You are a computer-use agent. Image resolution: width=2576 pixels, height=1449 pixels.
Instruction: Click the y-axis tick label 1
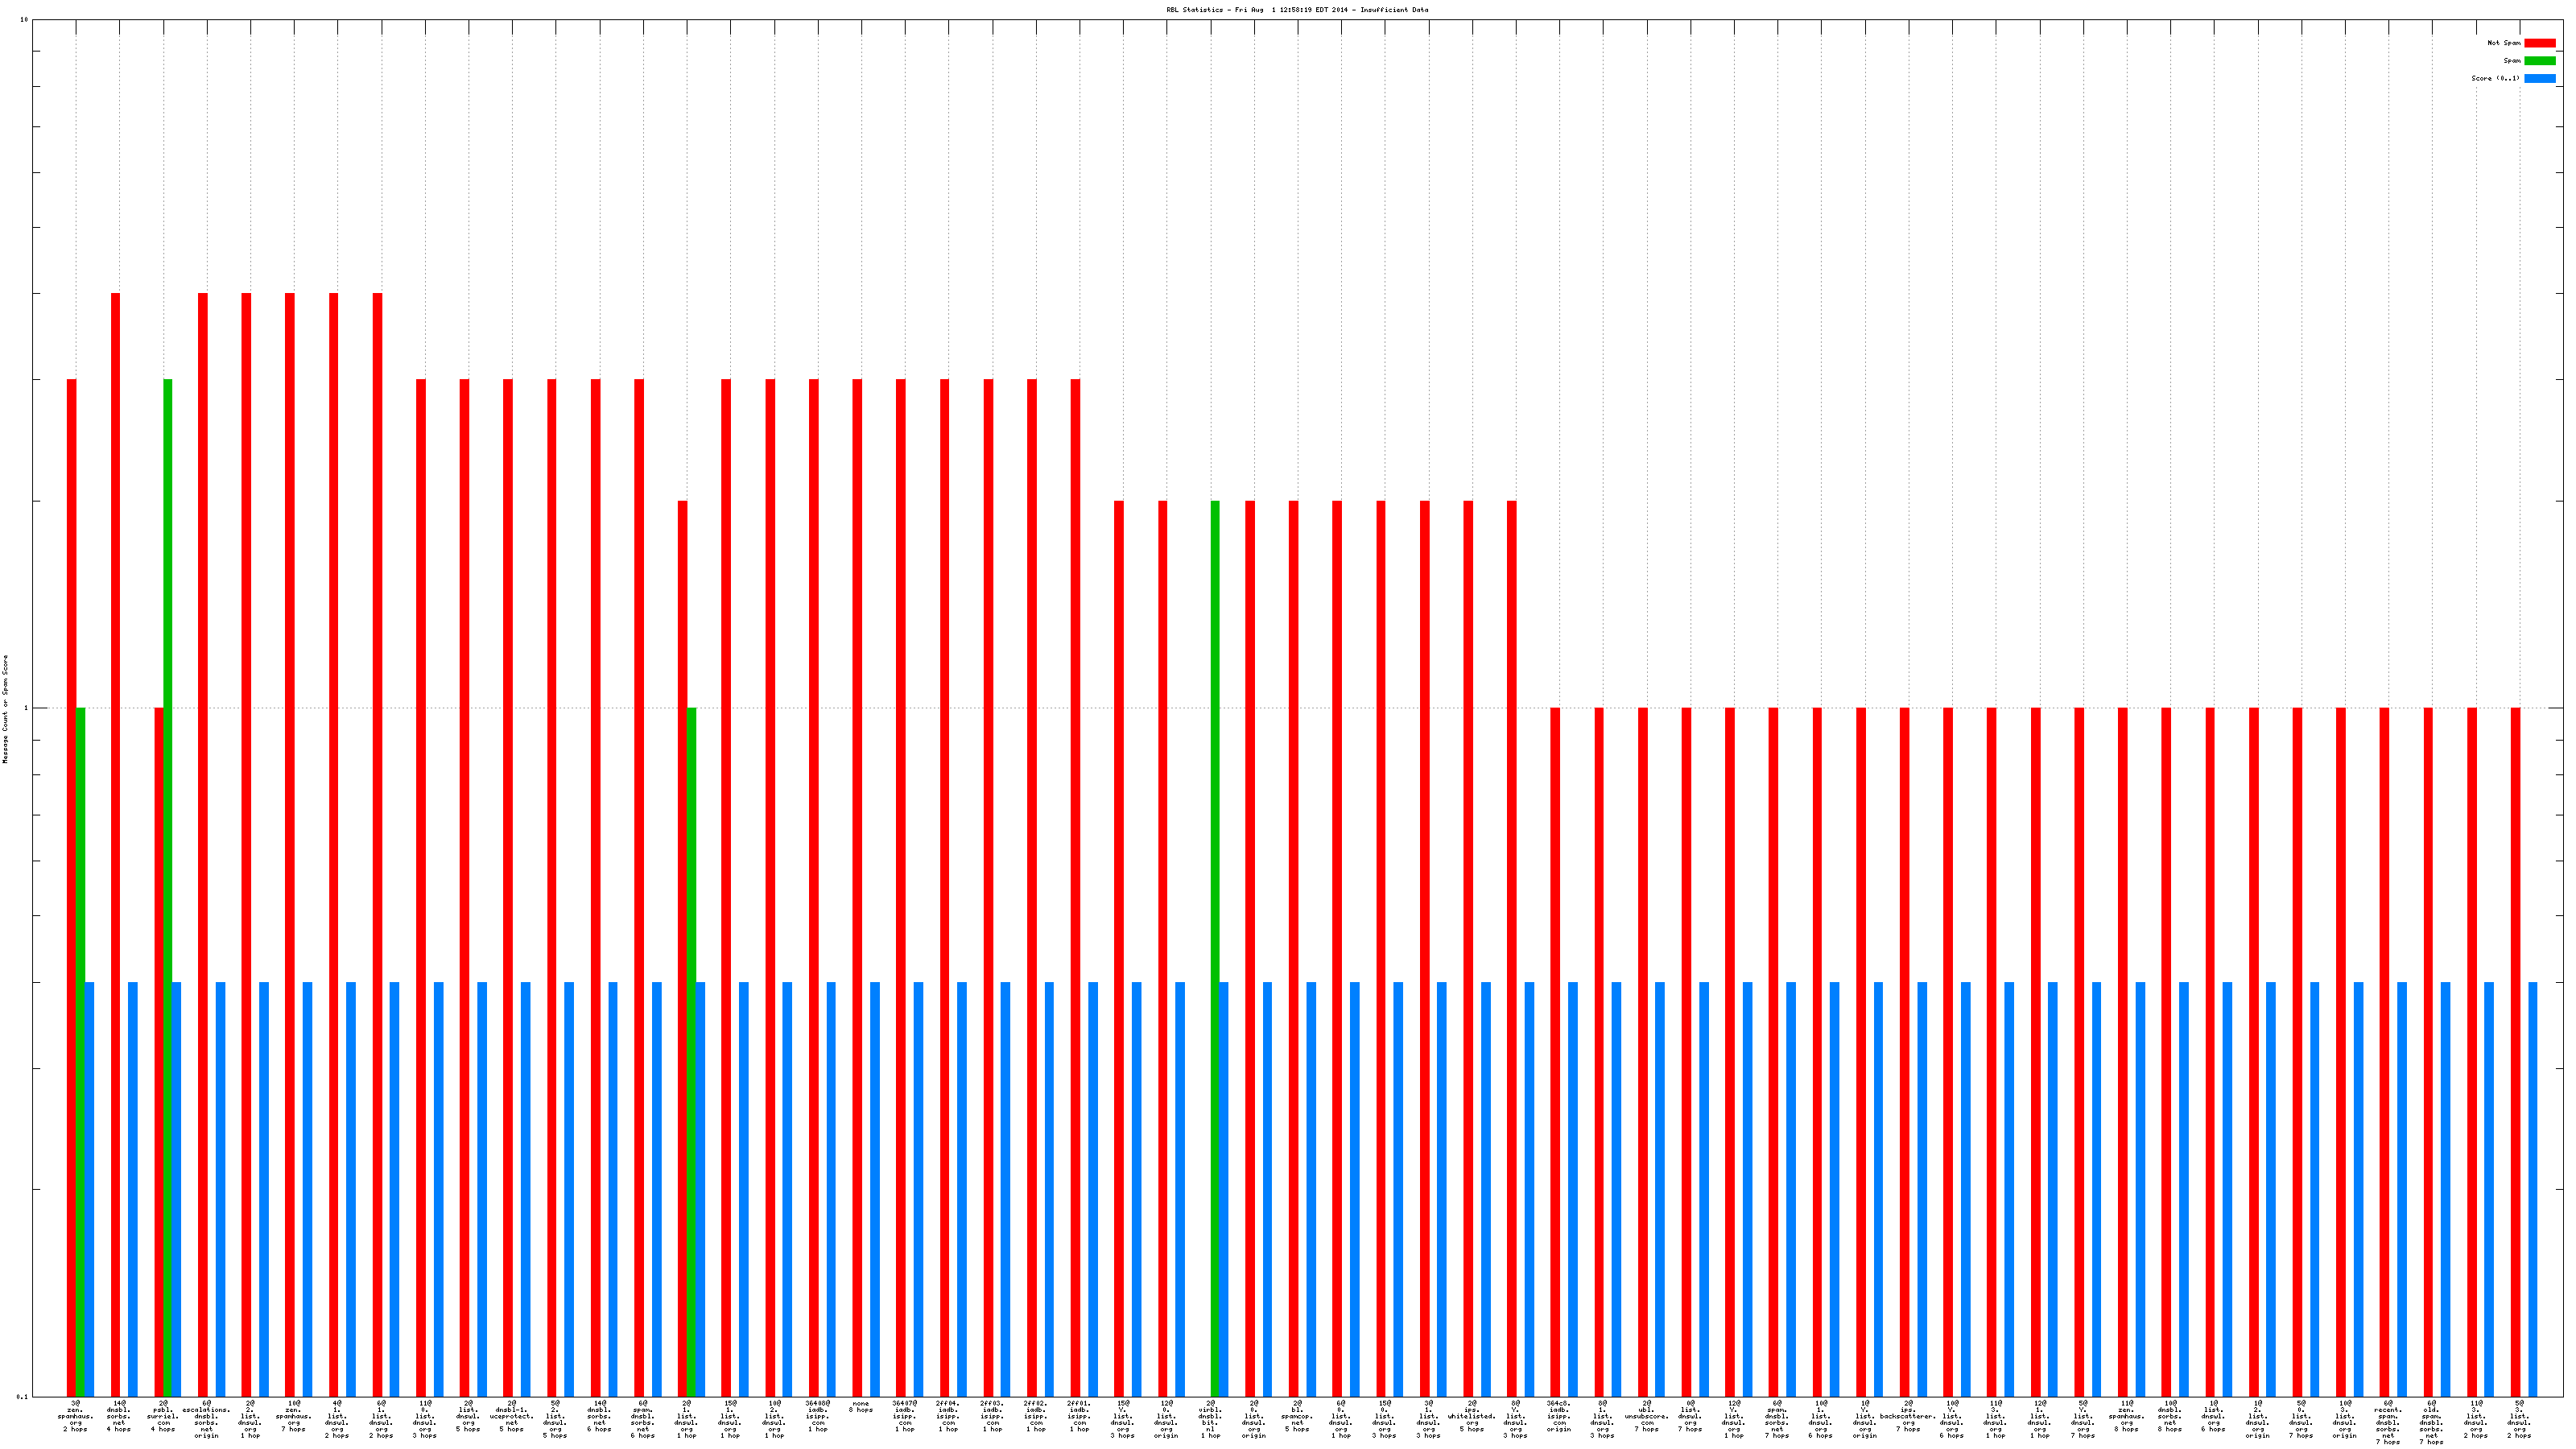[x=25, y=708]
